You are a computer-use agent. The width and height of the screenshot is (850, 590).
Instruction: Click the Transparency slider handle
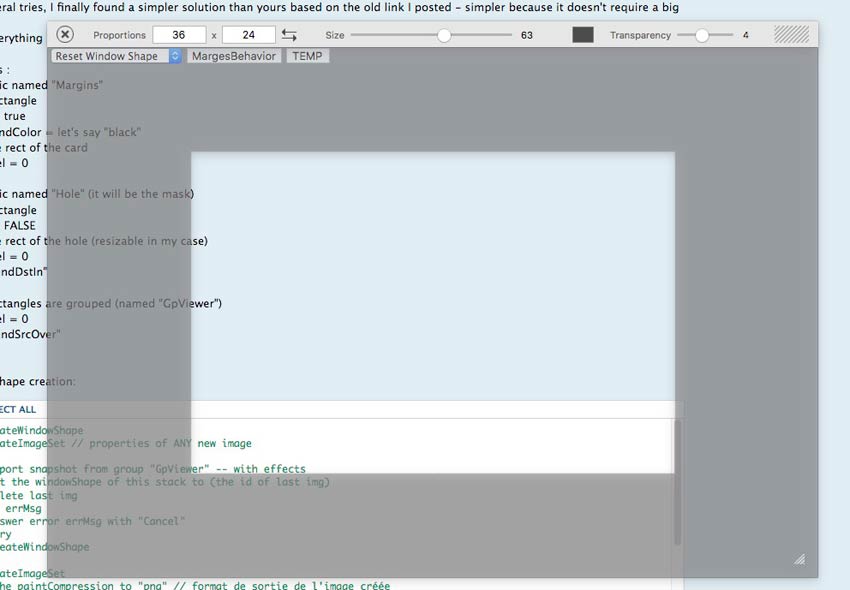coord(702,35)
